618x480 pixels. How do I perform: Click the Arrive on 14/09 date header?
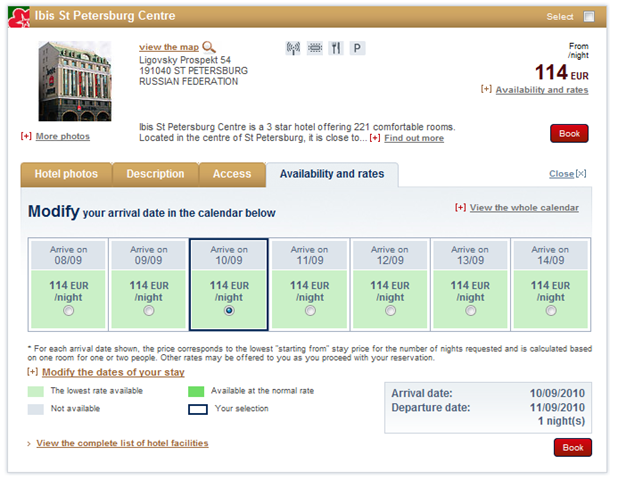point(551,255)
